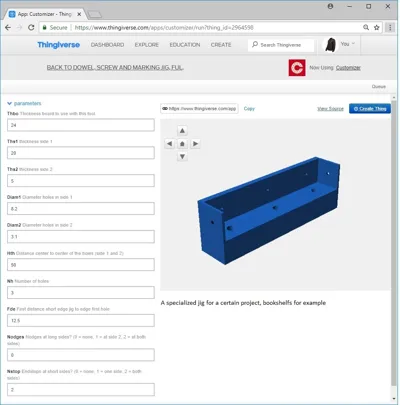
Task: Click View Source
Action: pyautogui.click(x=330, y=109)
